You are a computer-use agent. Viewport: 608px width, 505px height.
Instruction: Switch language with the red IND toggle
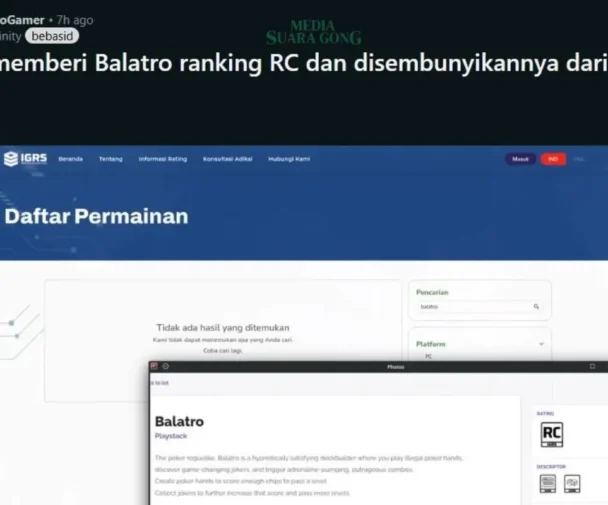[552, 159]
